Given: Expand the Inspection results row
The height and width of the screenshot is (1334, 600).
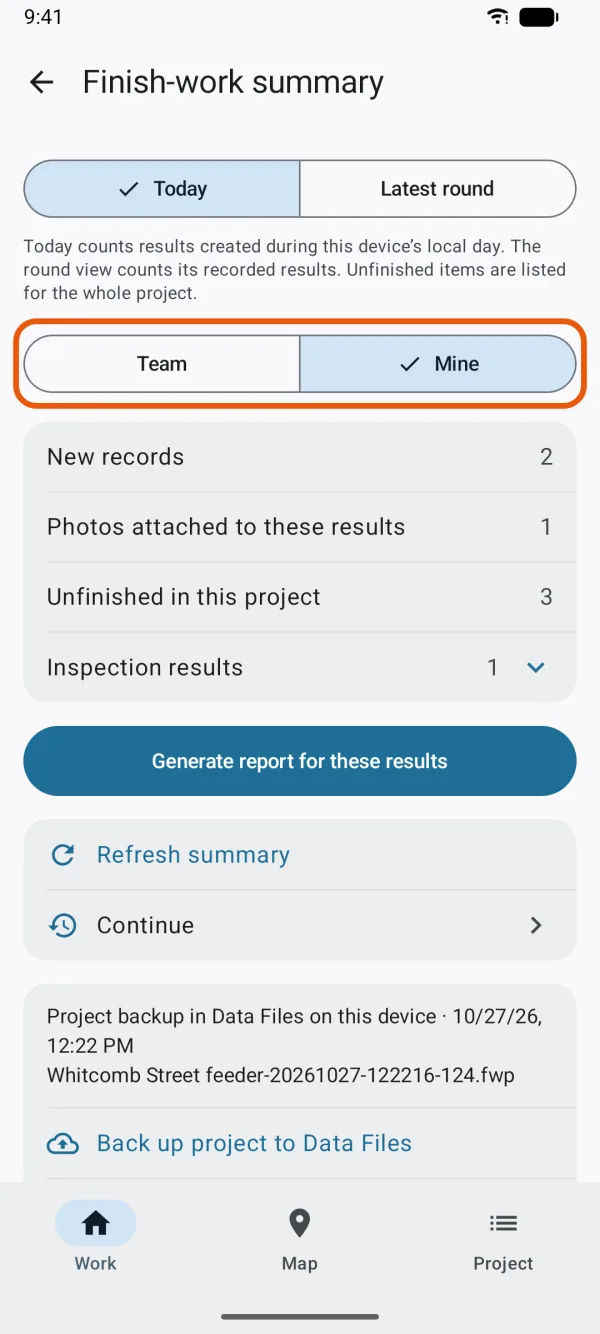Looking at the screenshot, I should (300, 667).
